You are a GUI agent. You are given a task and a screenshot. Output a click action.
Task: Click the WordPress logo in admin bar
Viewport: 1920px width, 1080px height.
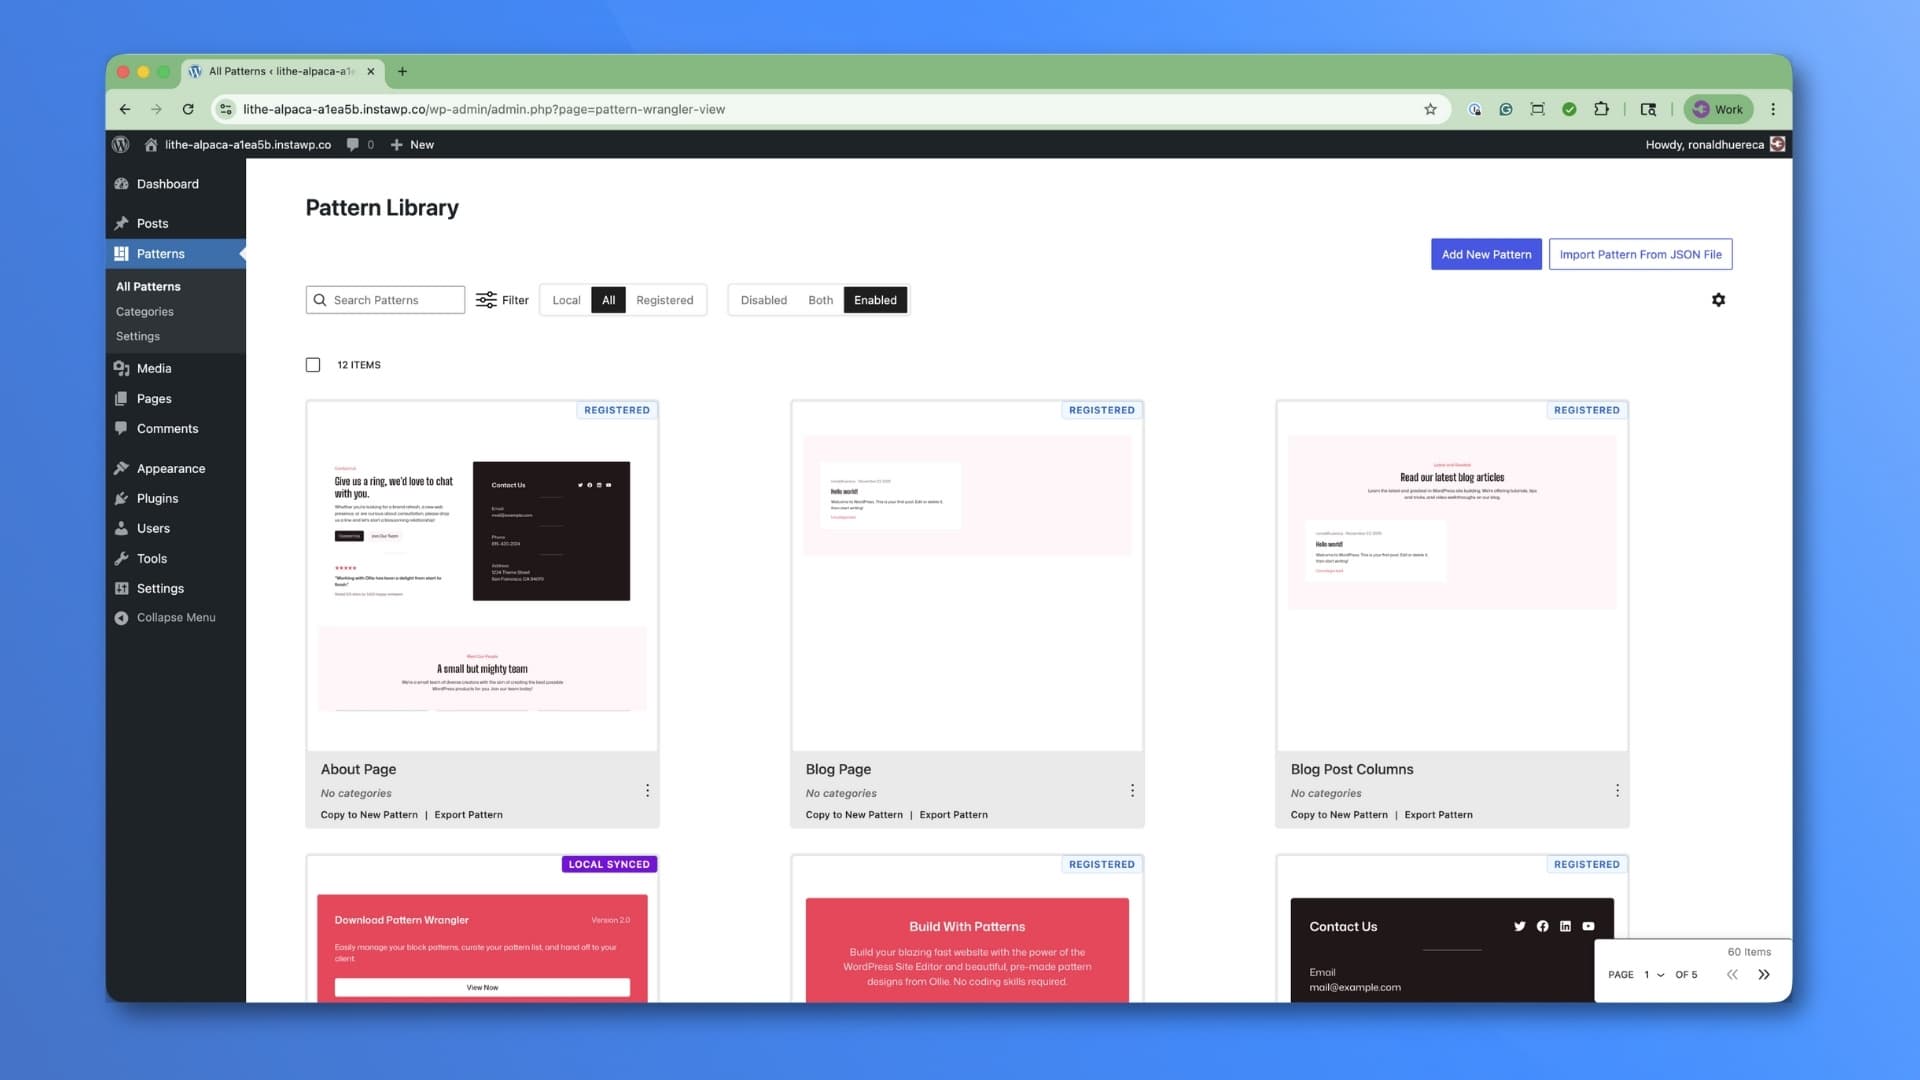pyautogui.click(x=121, y=144)
